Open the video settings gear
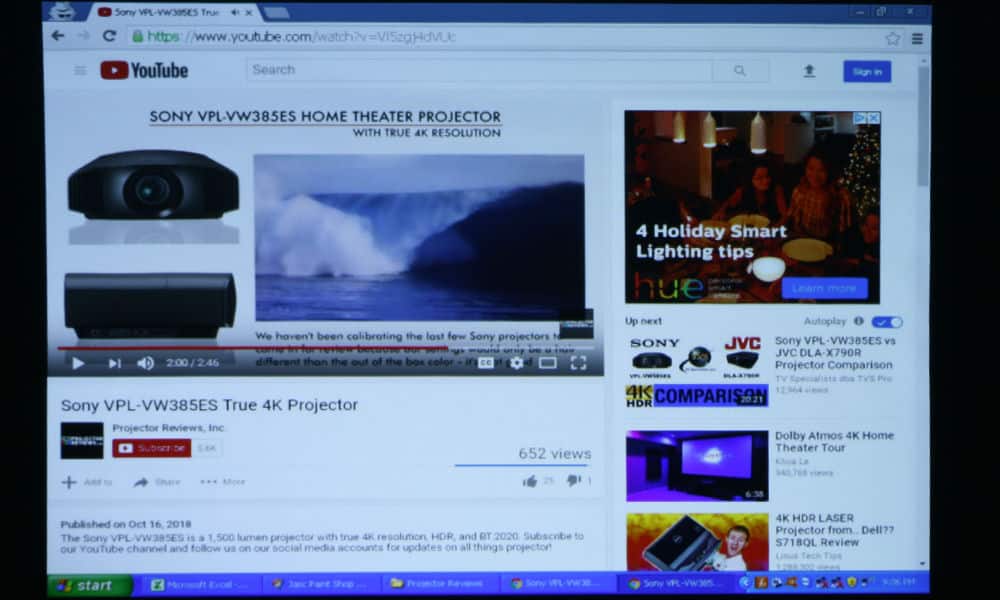 [x=516, y=363]
